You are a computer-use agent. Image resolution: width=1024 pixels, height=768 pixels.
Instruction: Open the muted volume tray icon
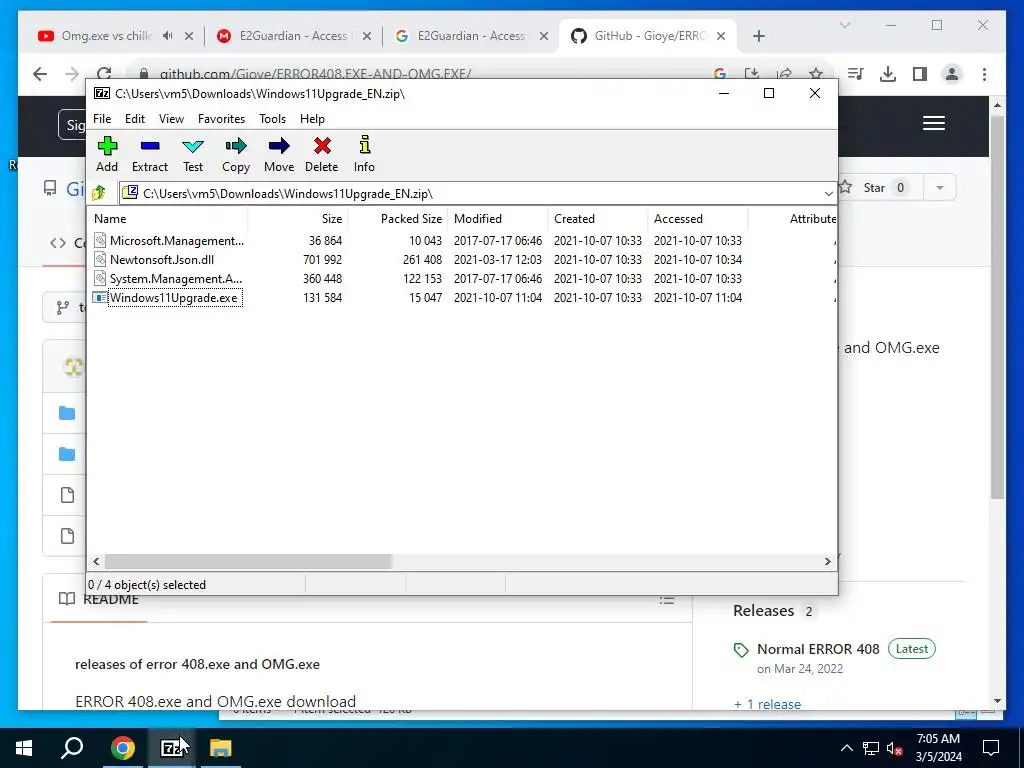click(x=895, y=748)
